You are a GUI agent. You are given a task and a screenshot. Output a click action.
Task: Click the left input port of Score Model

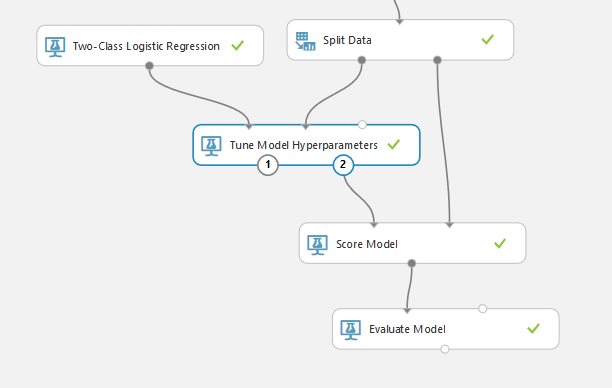(374, 225)
